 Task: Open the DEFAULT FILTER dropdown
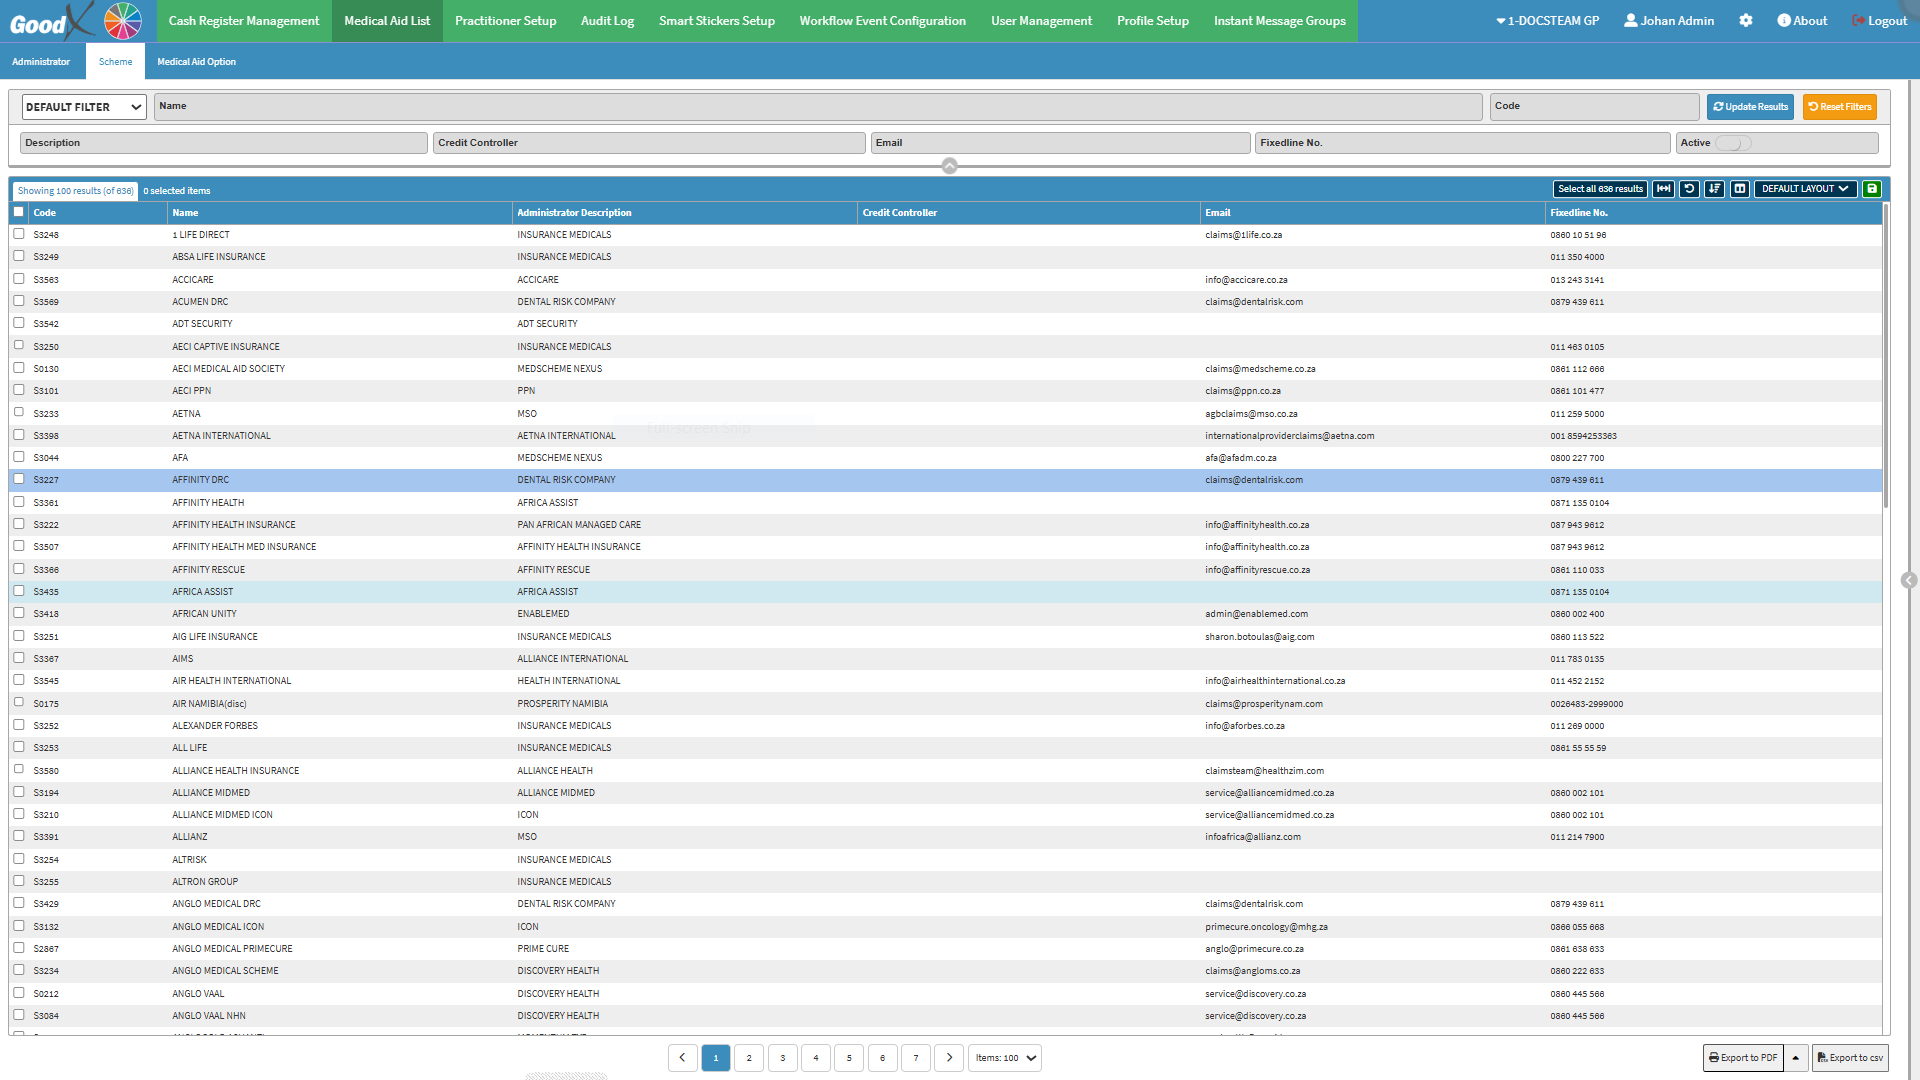point(84,107)
